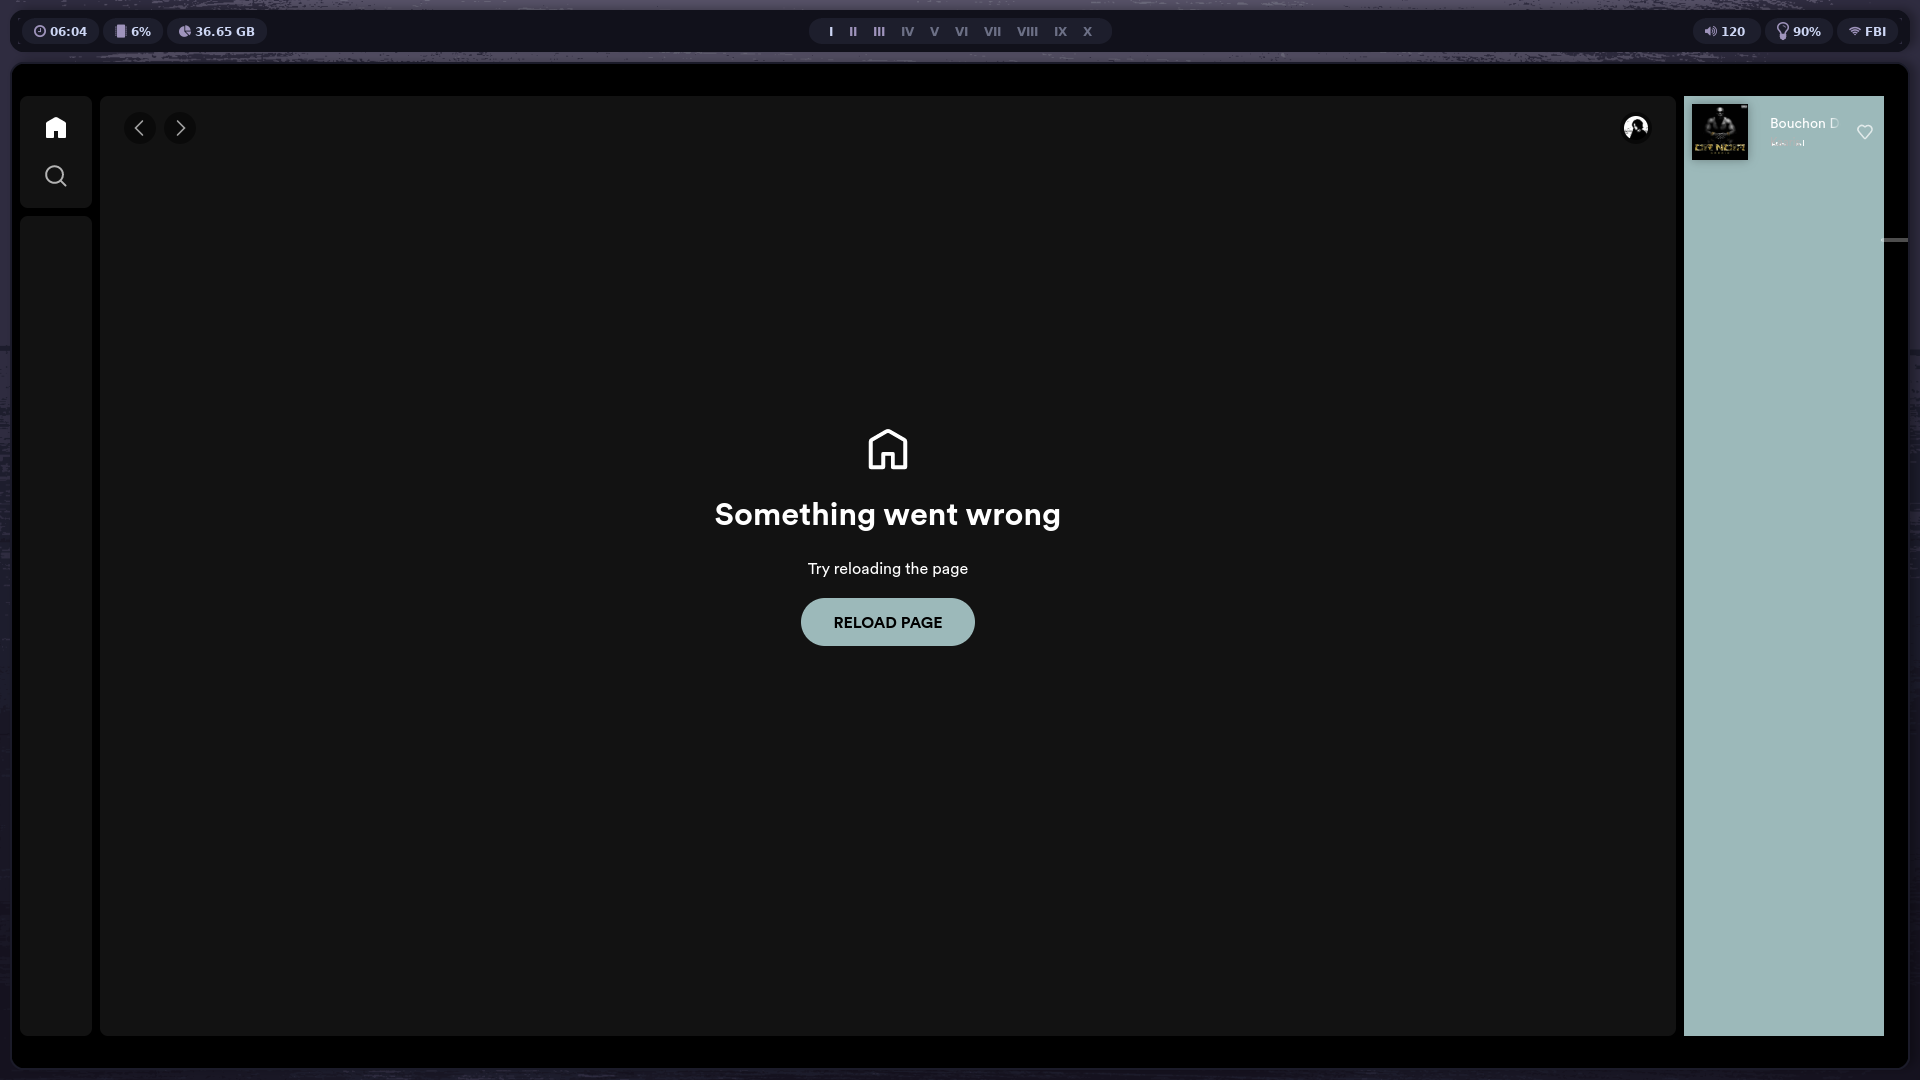Click the brightness indicator showing 90%
This screenshot has height=1080, width=1920.
(1798, 31)
